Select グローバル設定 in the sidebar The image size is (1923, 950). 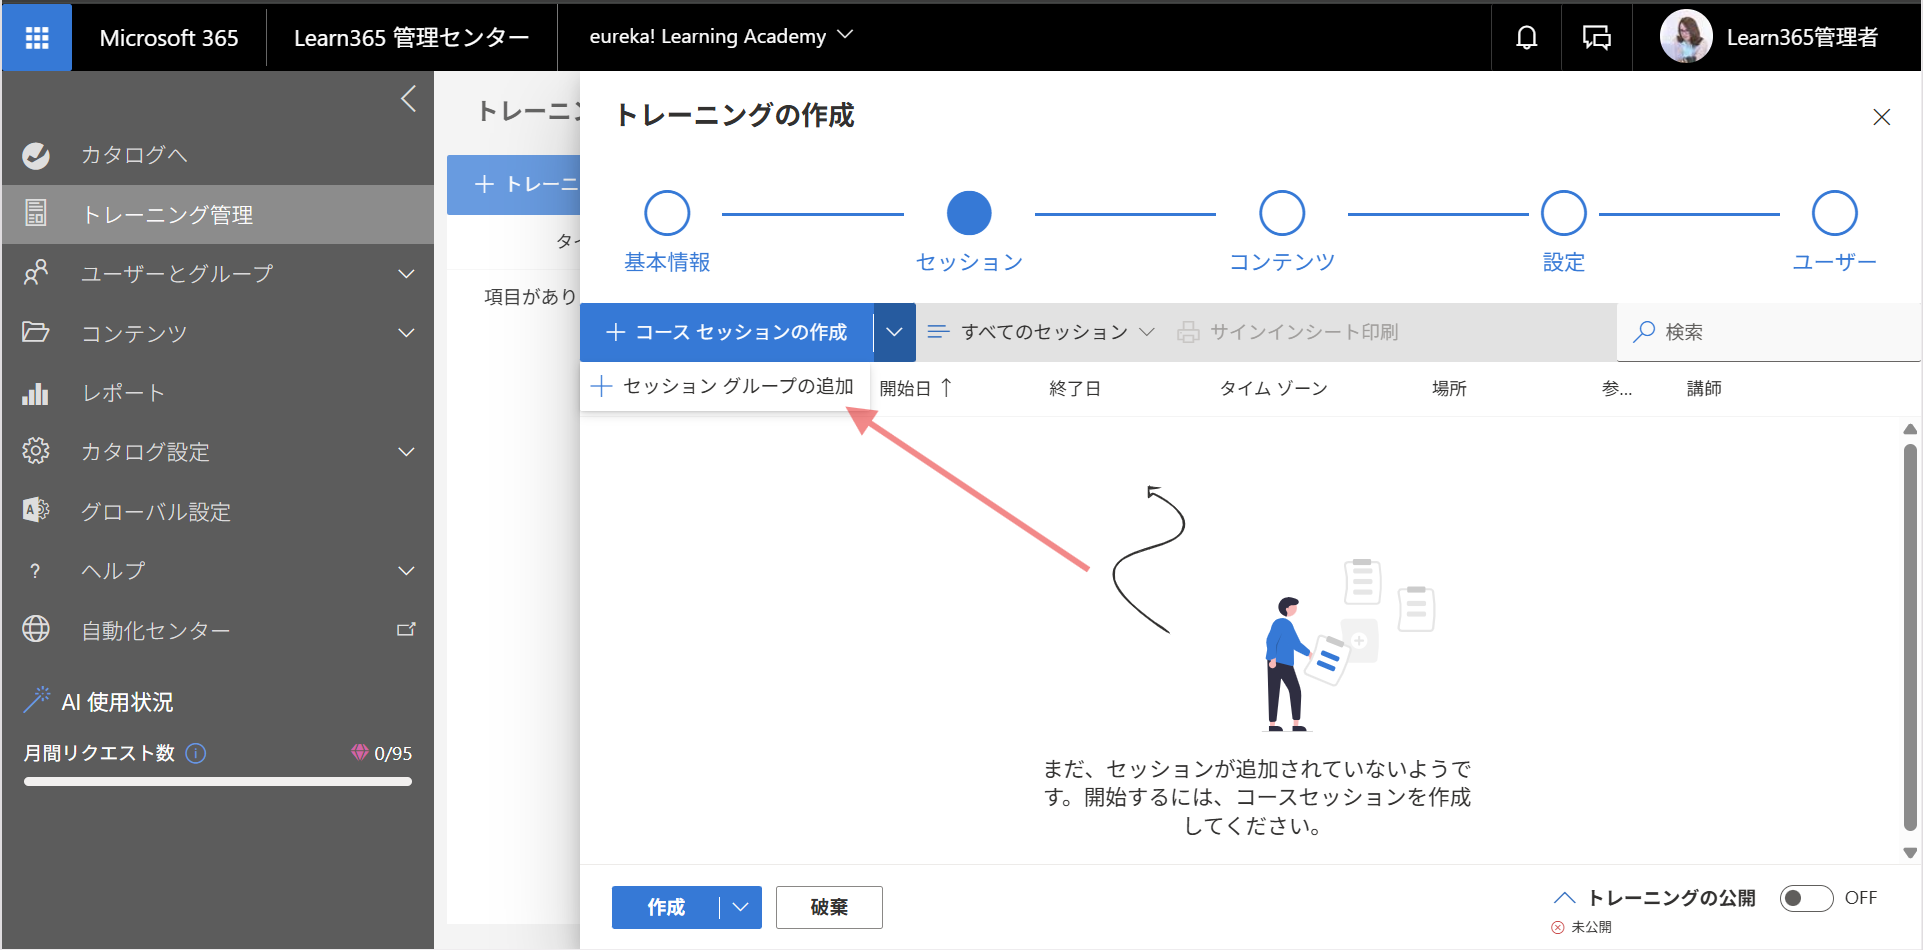point(218,511)
